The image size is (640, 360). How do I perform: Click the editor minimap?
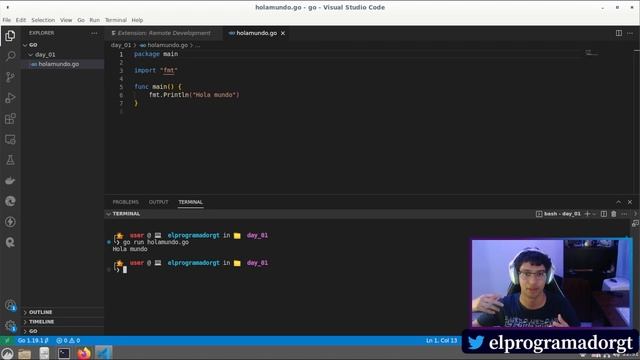click(591, 53)
